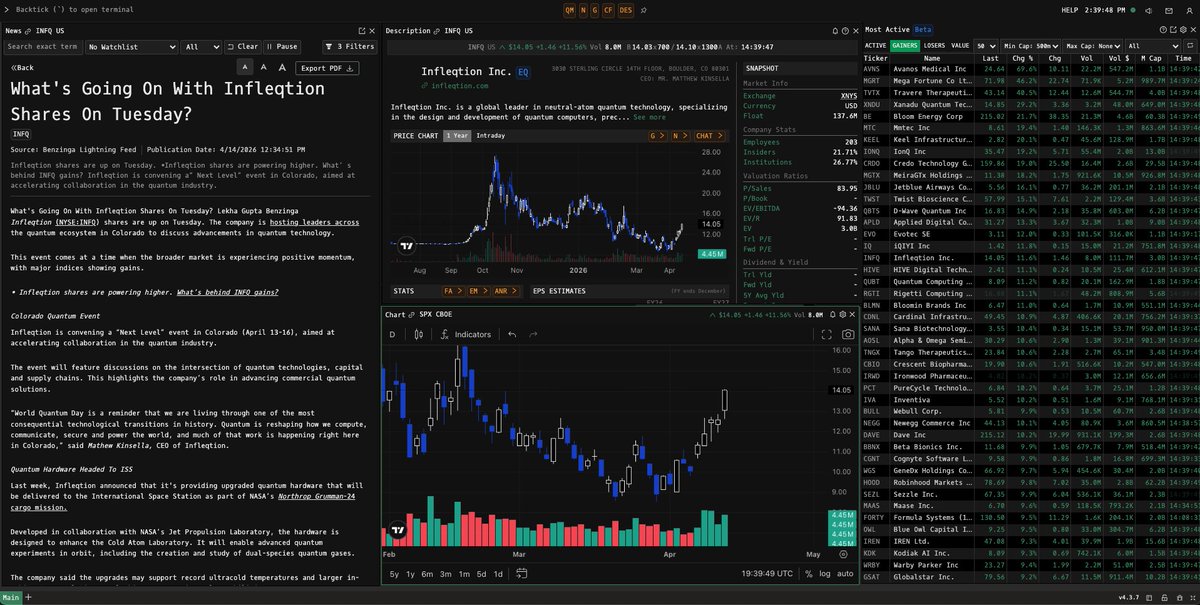This screenshot has width=1200, height=605.
Task: Open the QM shortcut in the top bar
Action: (570, 9)
